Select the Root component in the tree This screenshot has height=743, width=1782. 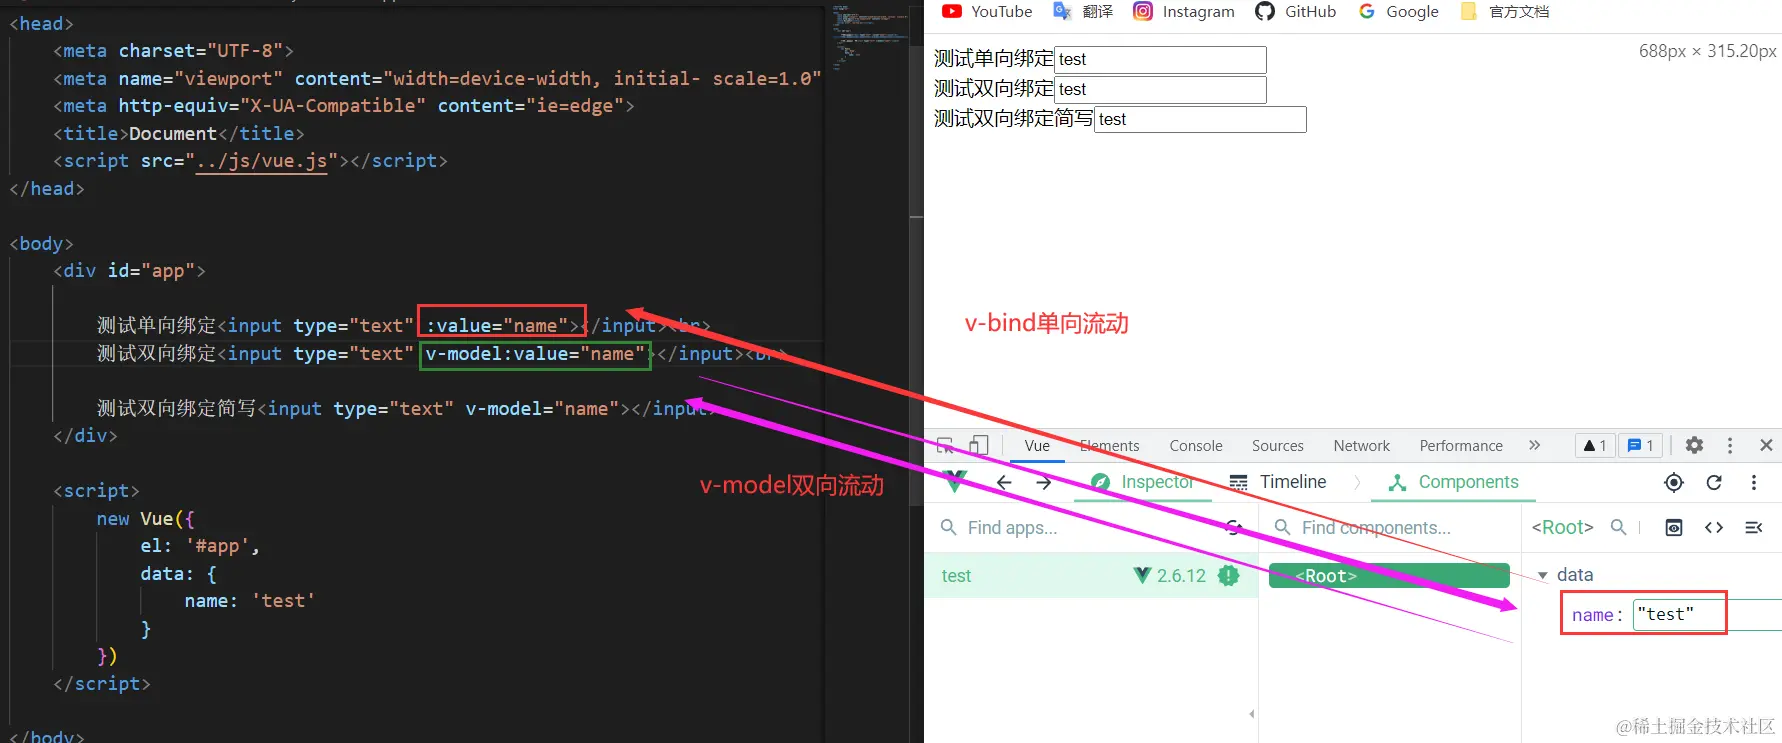[x=1389, y=576]
